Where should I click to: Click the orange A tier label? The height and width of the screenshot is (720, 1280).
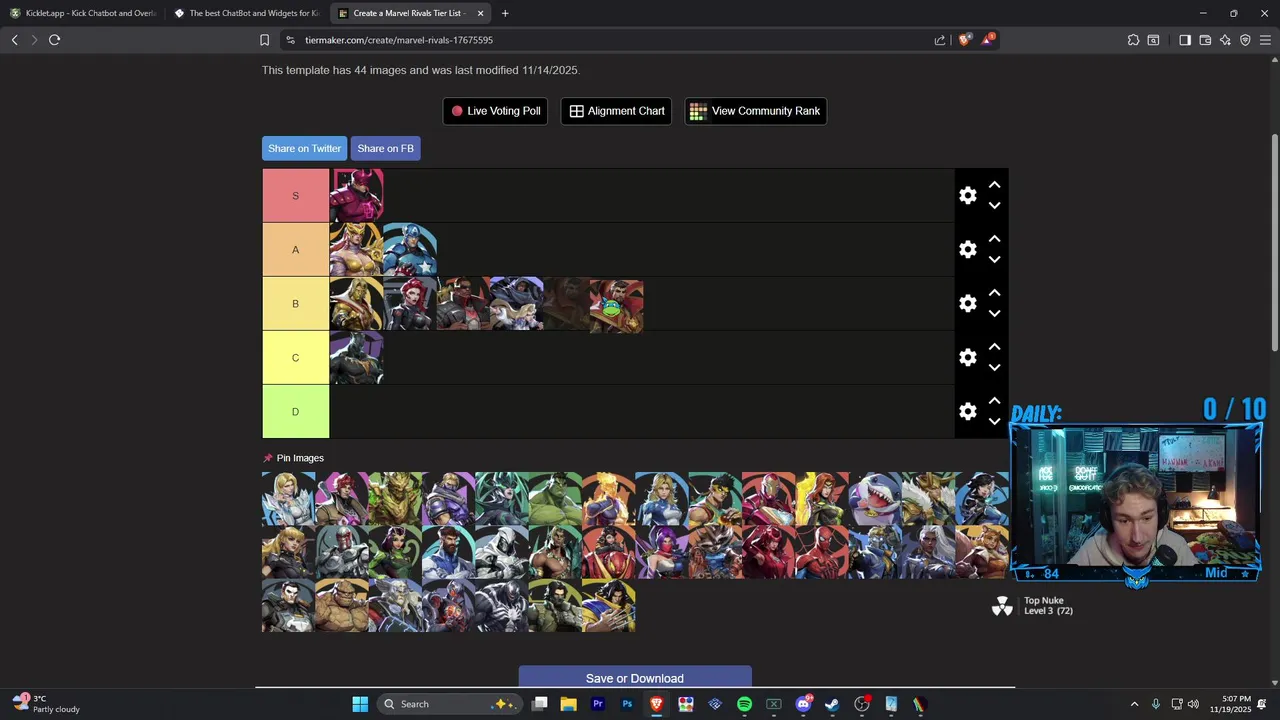click(295, 250)
